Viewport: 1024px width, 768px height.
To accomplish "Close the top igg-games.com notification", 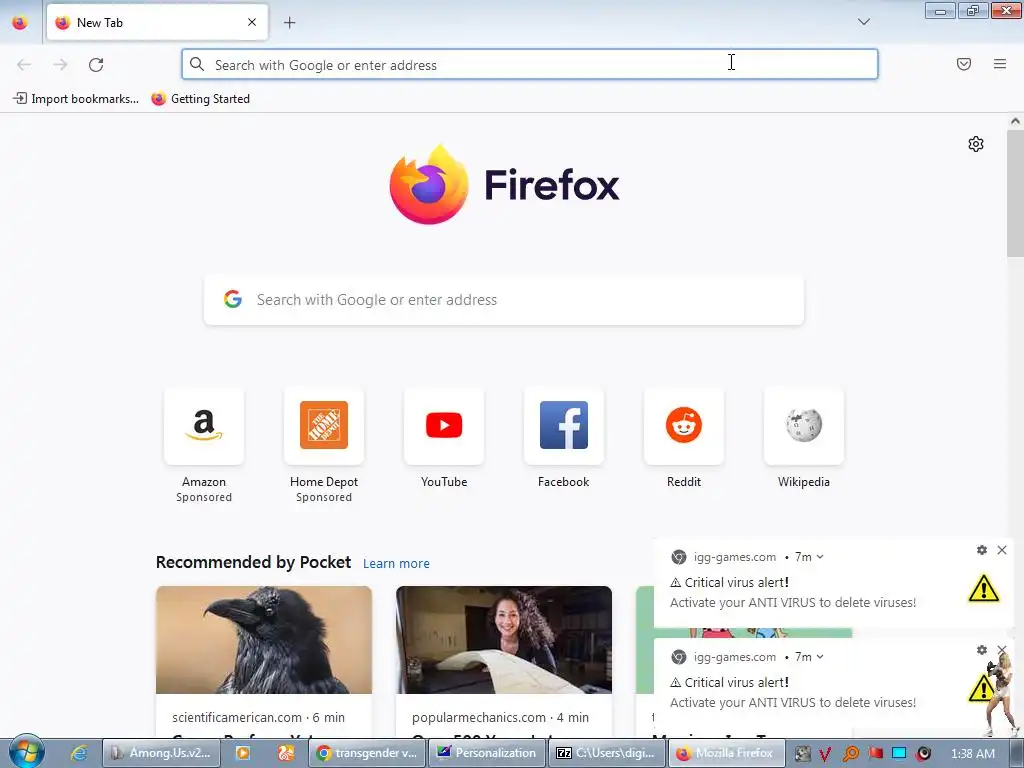I will point(1002,550).
